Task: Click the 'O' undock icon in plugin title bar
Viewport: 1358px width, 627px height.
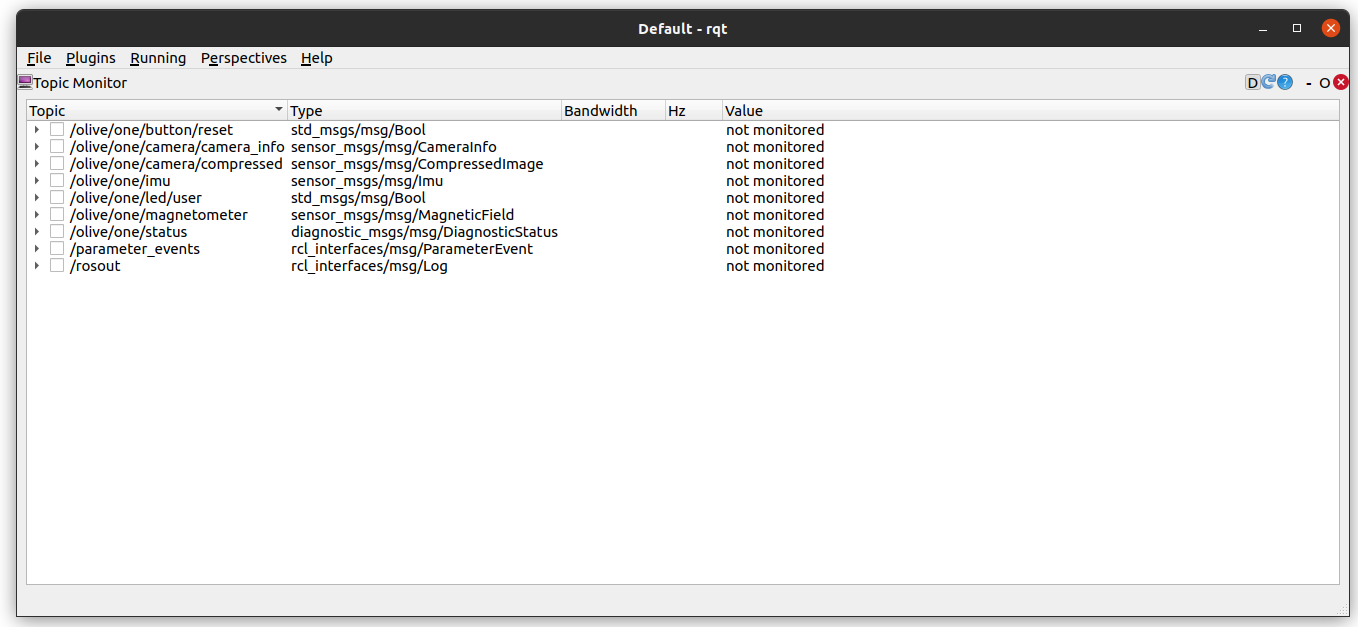Action: point(1324,83)
